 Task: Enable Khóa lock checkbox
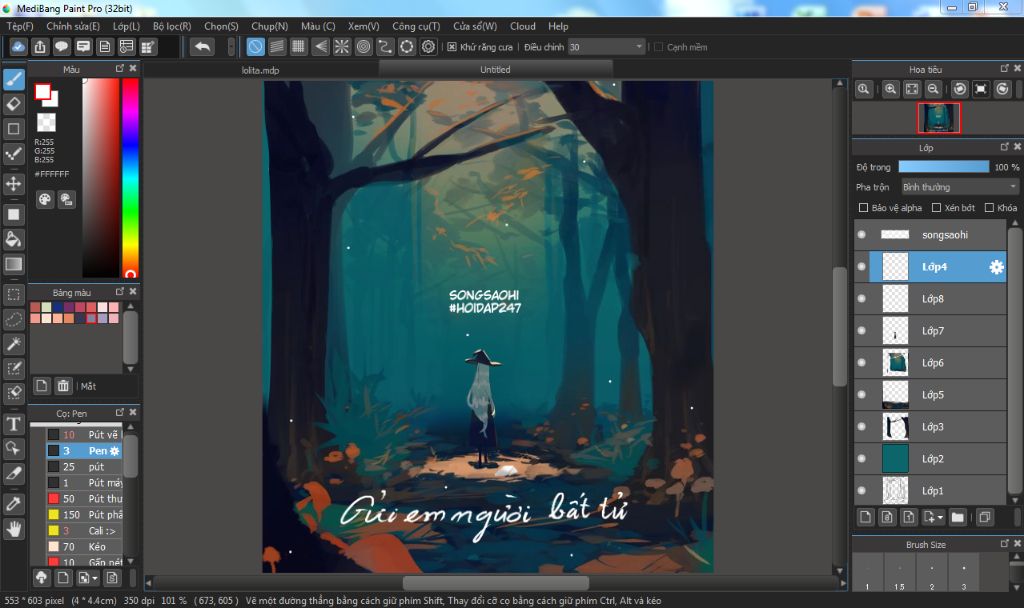pyautogui.click(x=989, y=208)
